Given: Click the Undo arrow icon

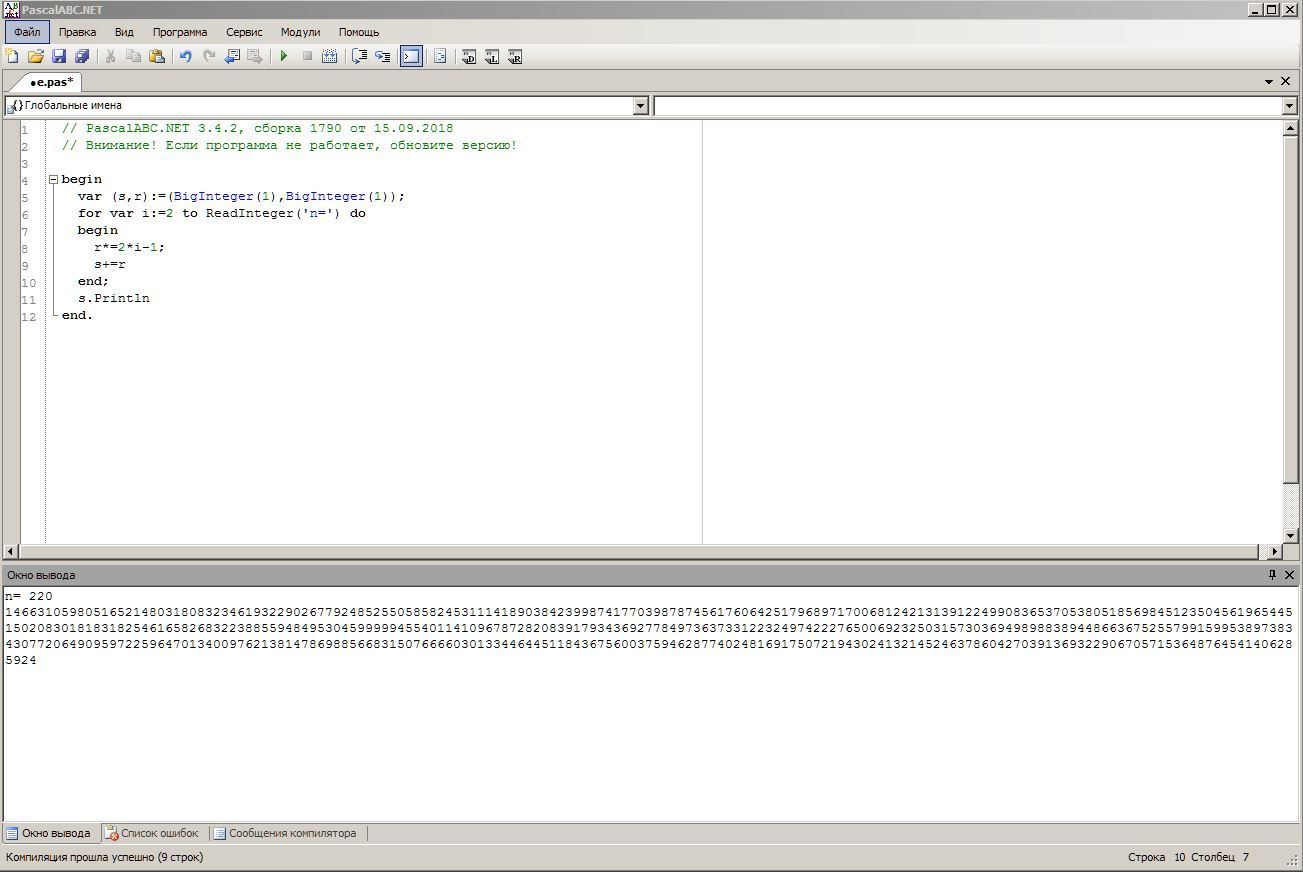Looking at the screenshot, I should [x=185, y=57].
